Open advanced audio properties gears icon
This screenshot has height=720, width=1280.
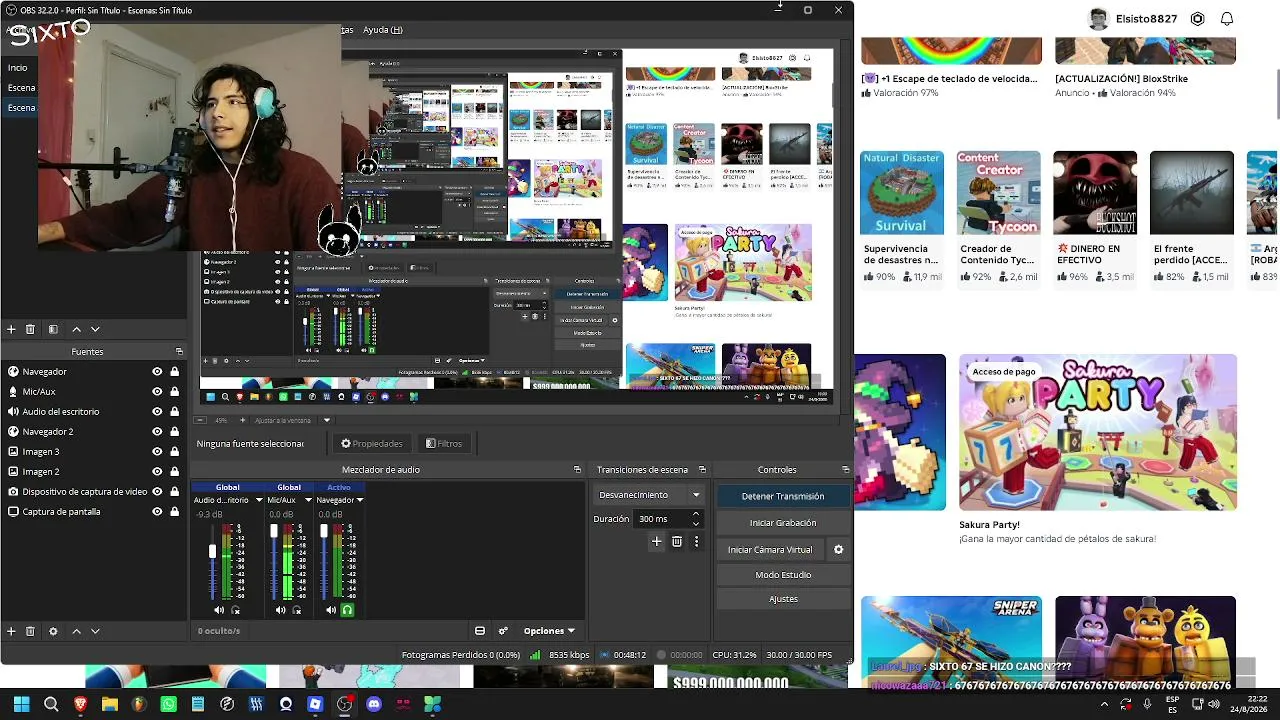[503, 631]
